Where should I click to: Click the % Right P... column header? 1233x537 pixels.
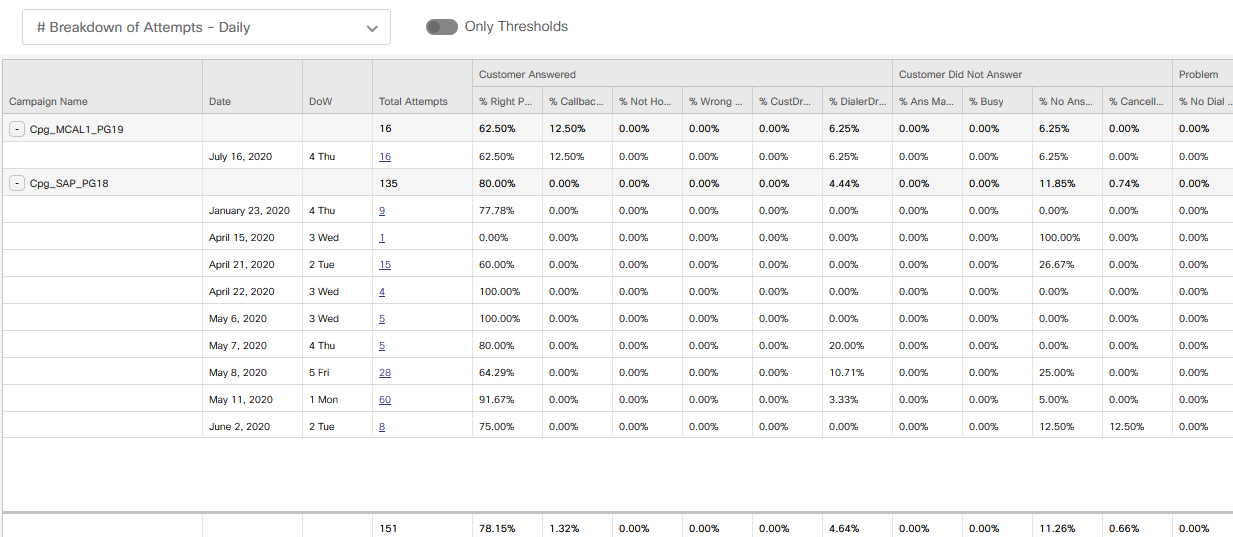506,101
